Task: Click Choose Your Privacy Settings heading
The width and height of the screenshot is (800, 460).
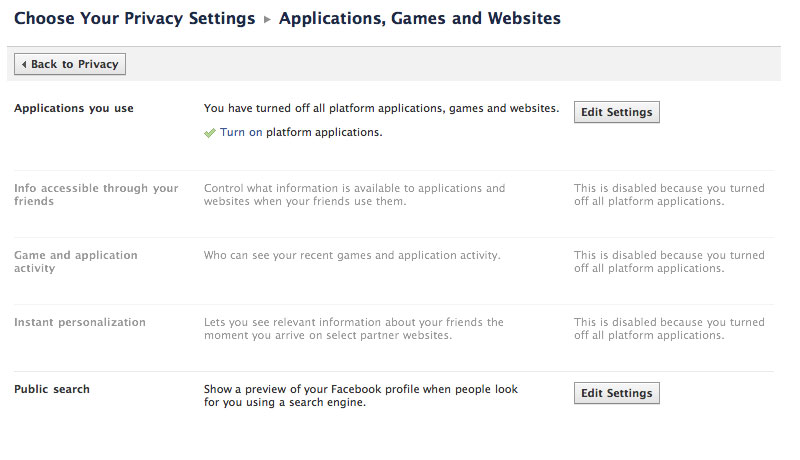Action: point(135,18)
